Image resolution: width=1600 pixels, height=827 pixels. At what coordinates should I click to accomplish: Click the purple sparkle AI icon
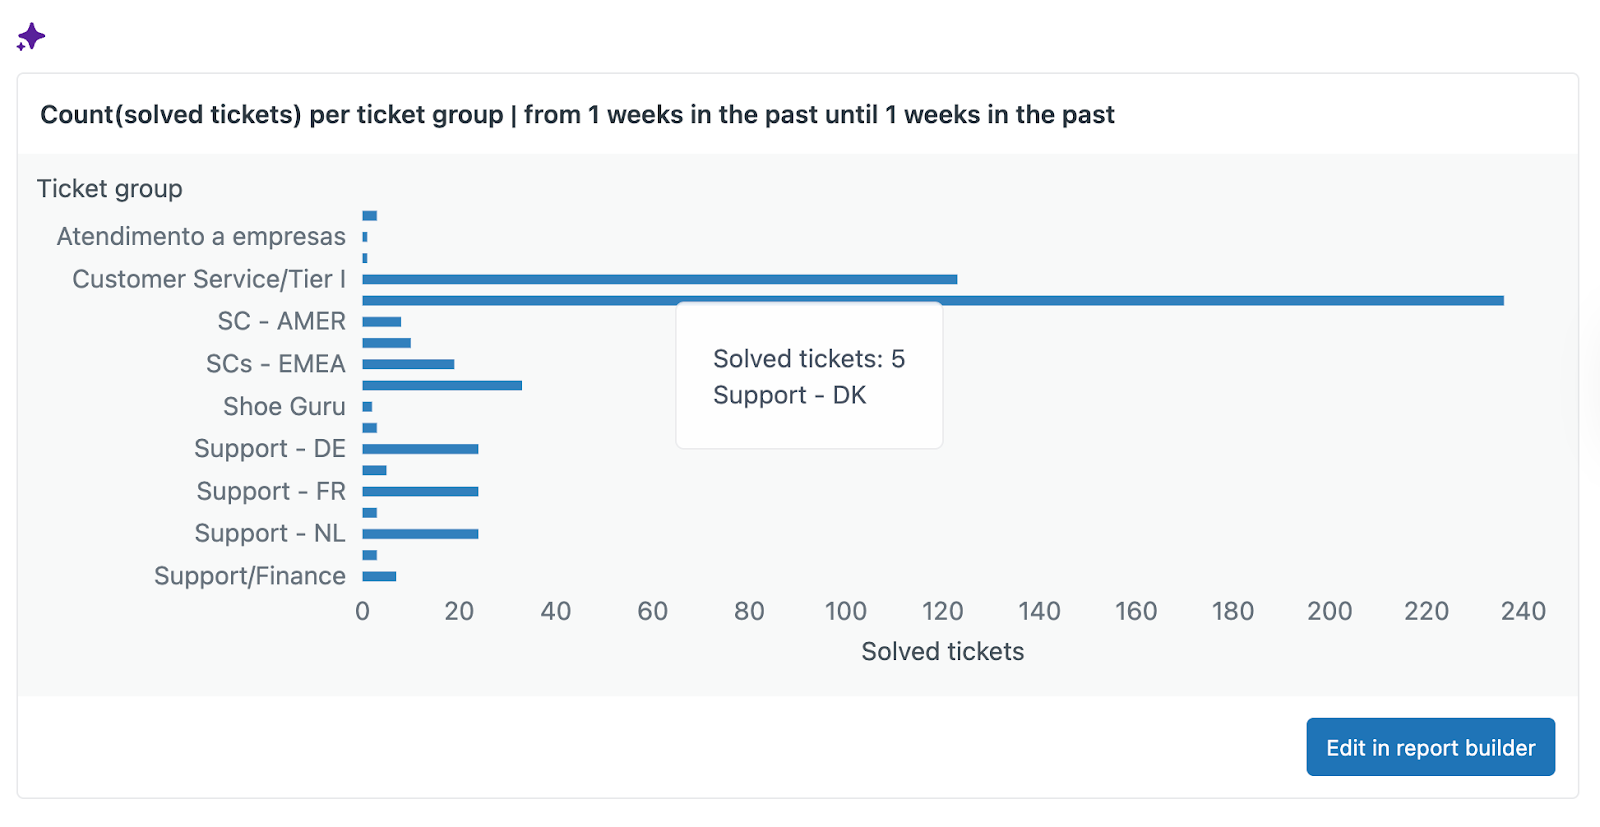click(x=31, y=37)
